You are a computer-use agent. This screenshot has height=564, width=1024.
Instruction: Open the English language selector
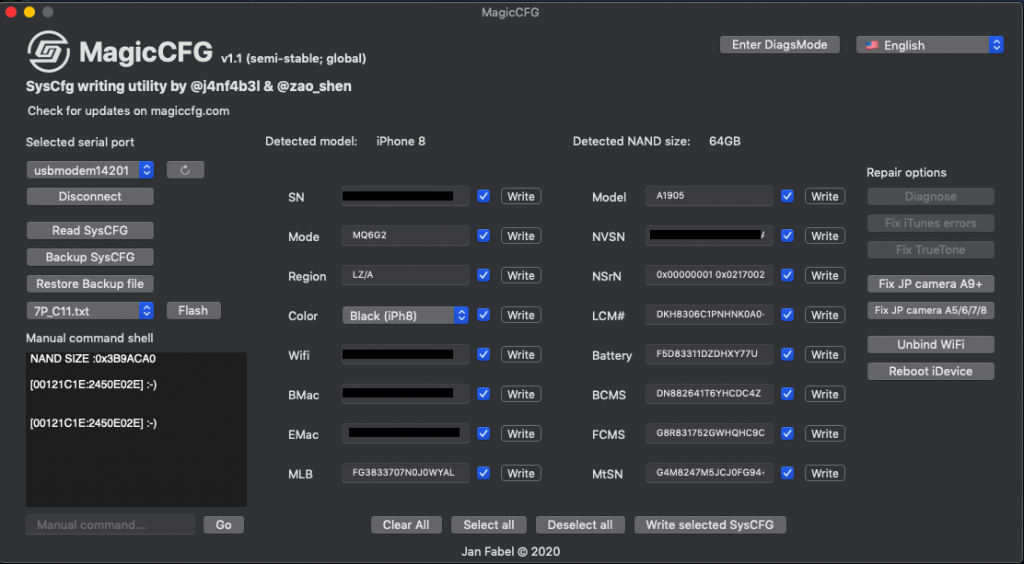pyautogui.click(x=930, y=45)
